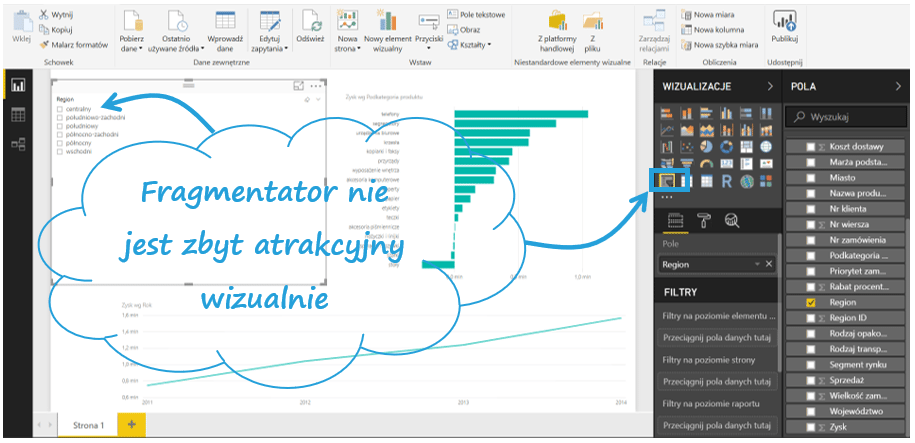Switch to the Data view in left sidebar
Image resolution: width=915 pixels, height=443 pixels.
[x=17, y=115]
